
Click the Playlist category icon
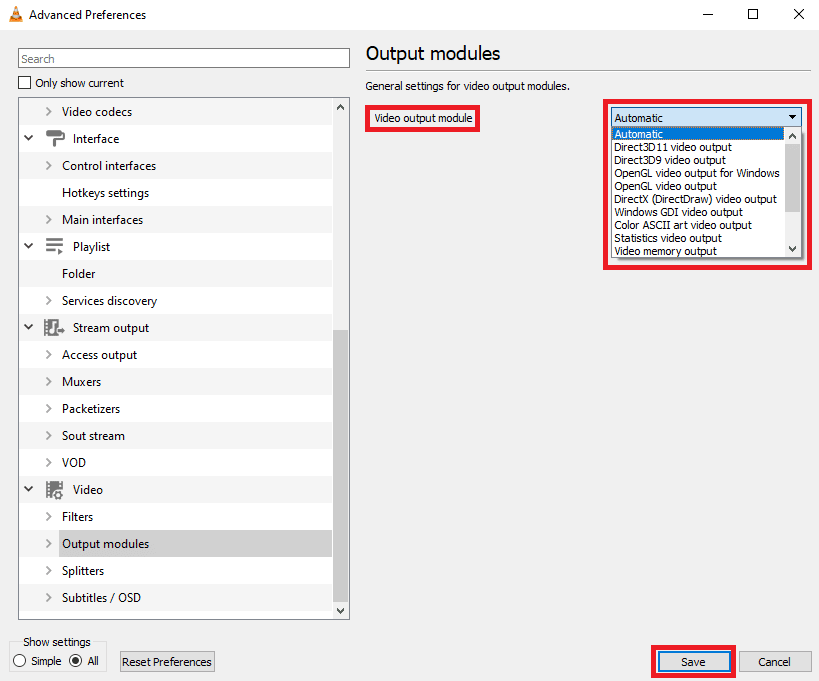(54, 246)
